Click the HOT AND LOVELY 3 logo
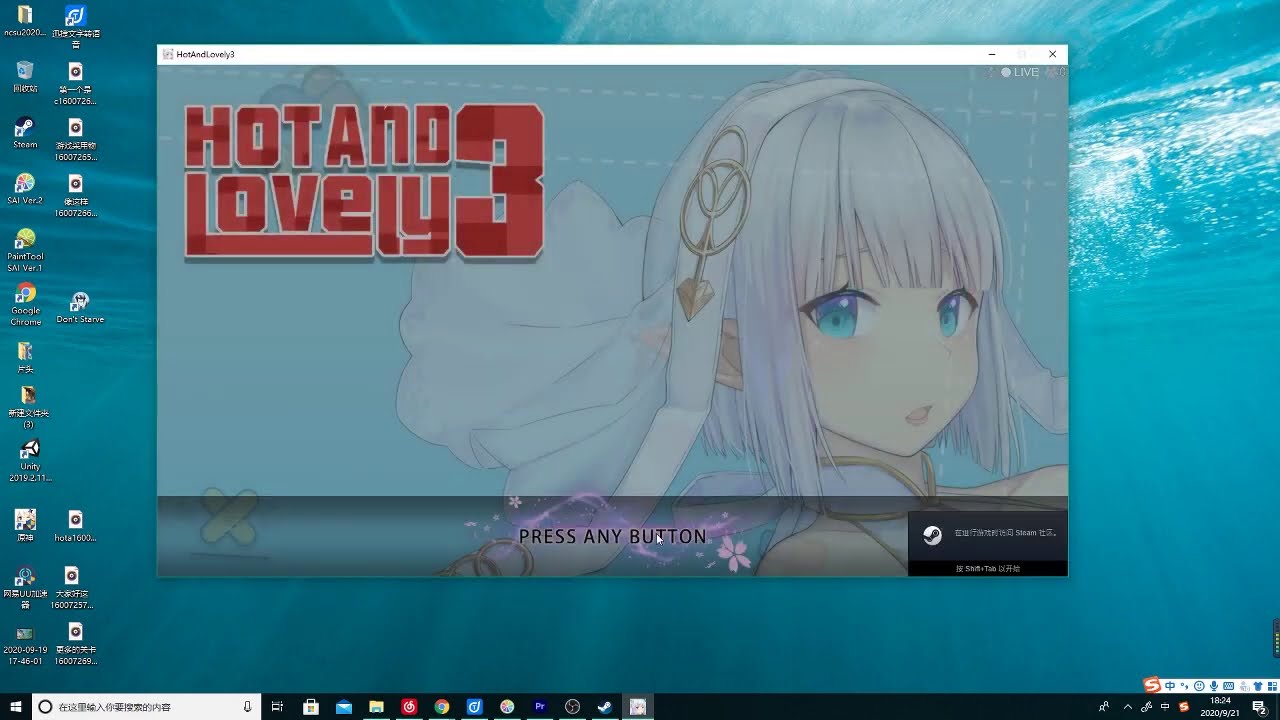Image resolution: width=1280 pixels, height=720 pixels. (x=364, y=183)
